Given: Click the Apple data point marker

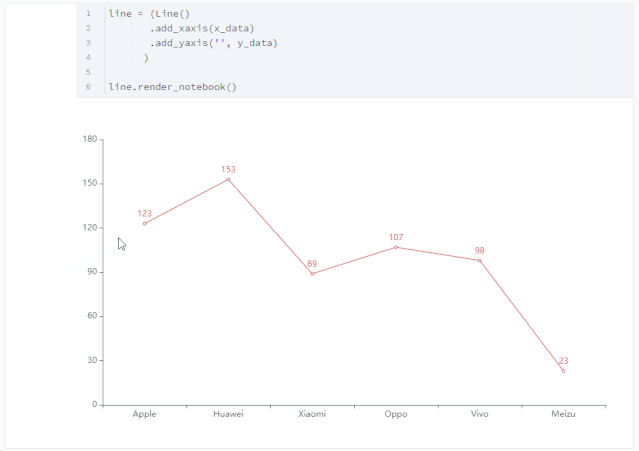Looking at the screenshot, I should (144, 223).
